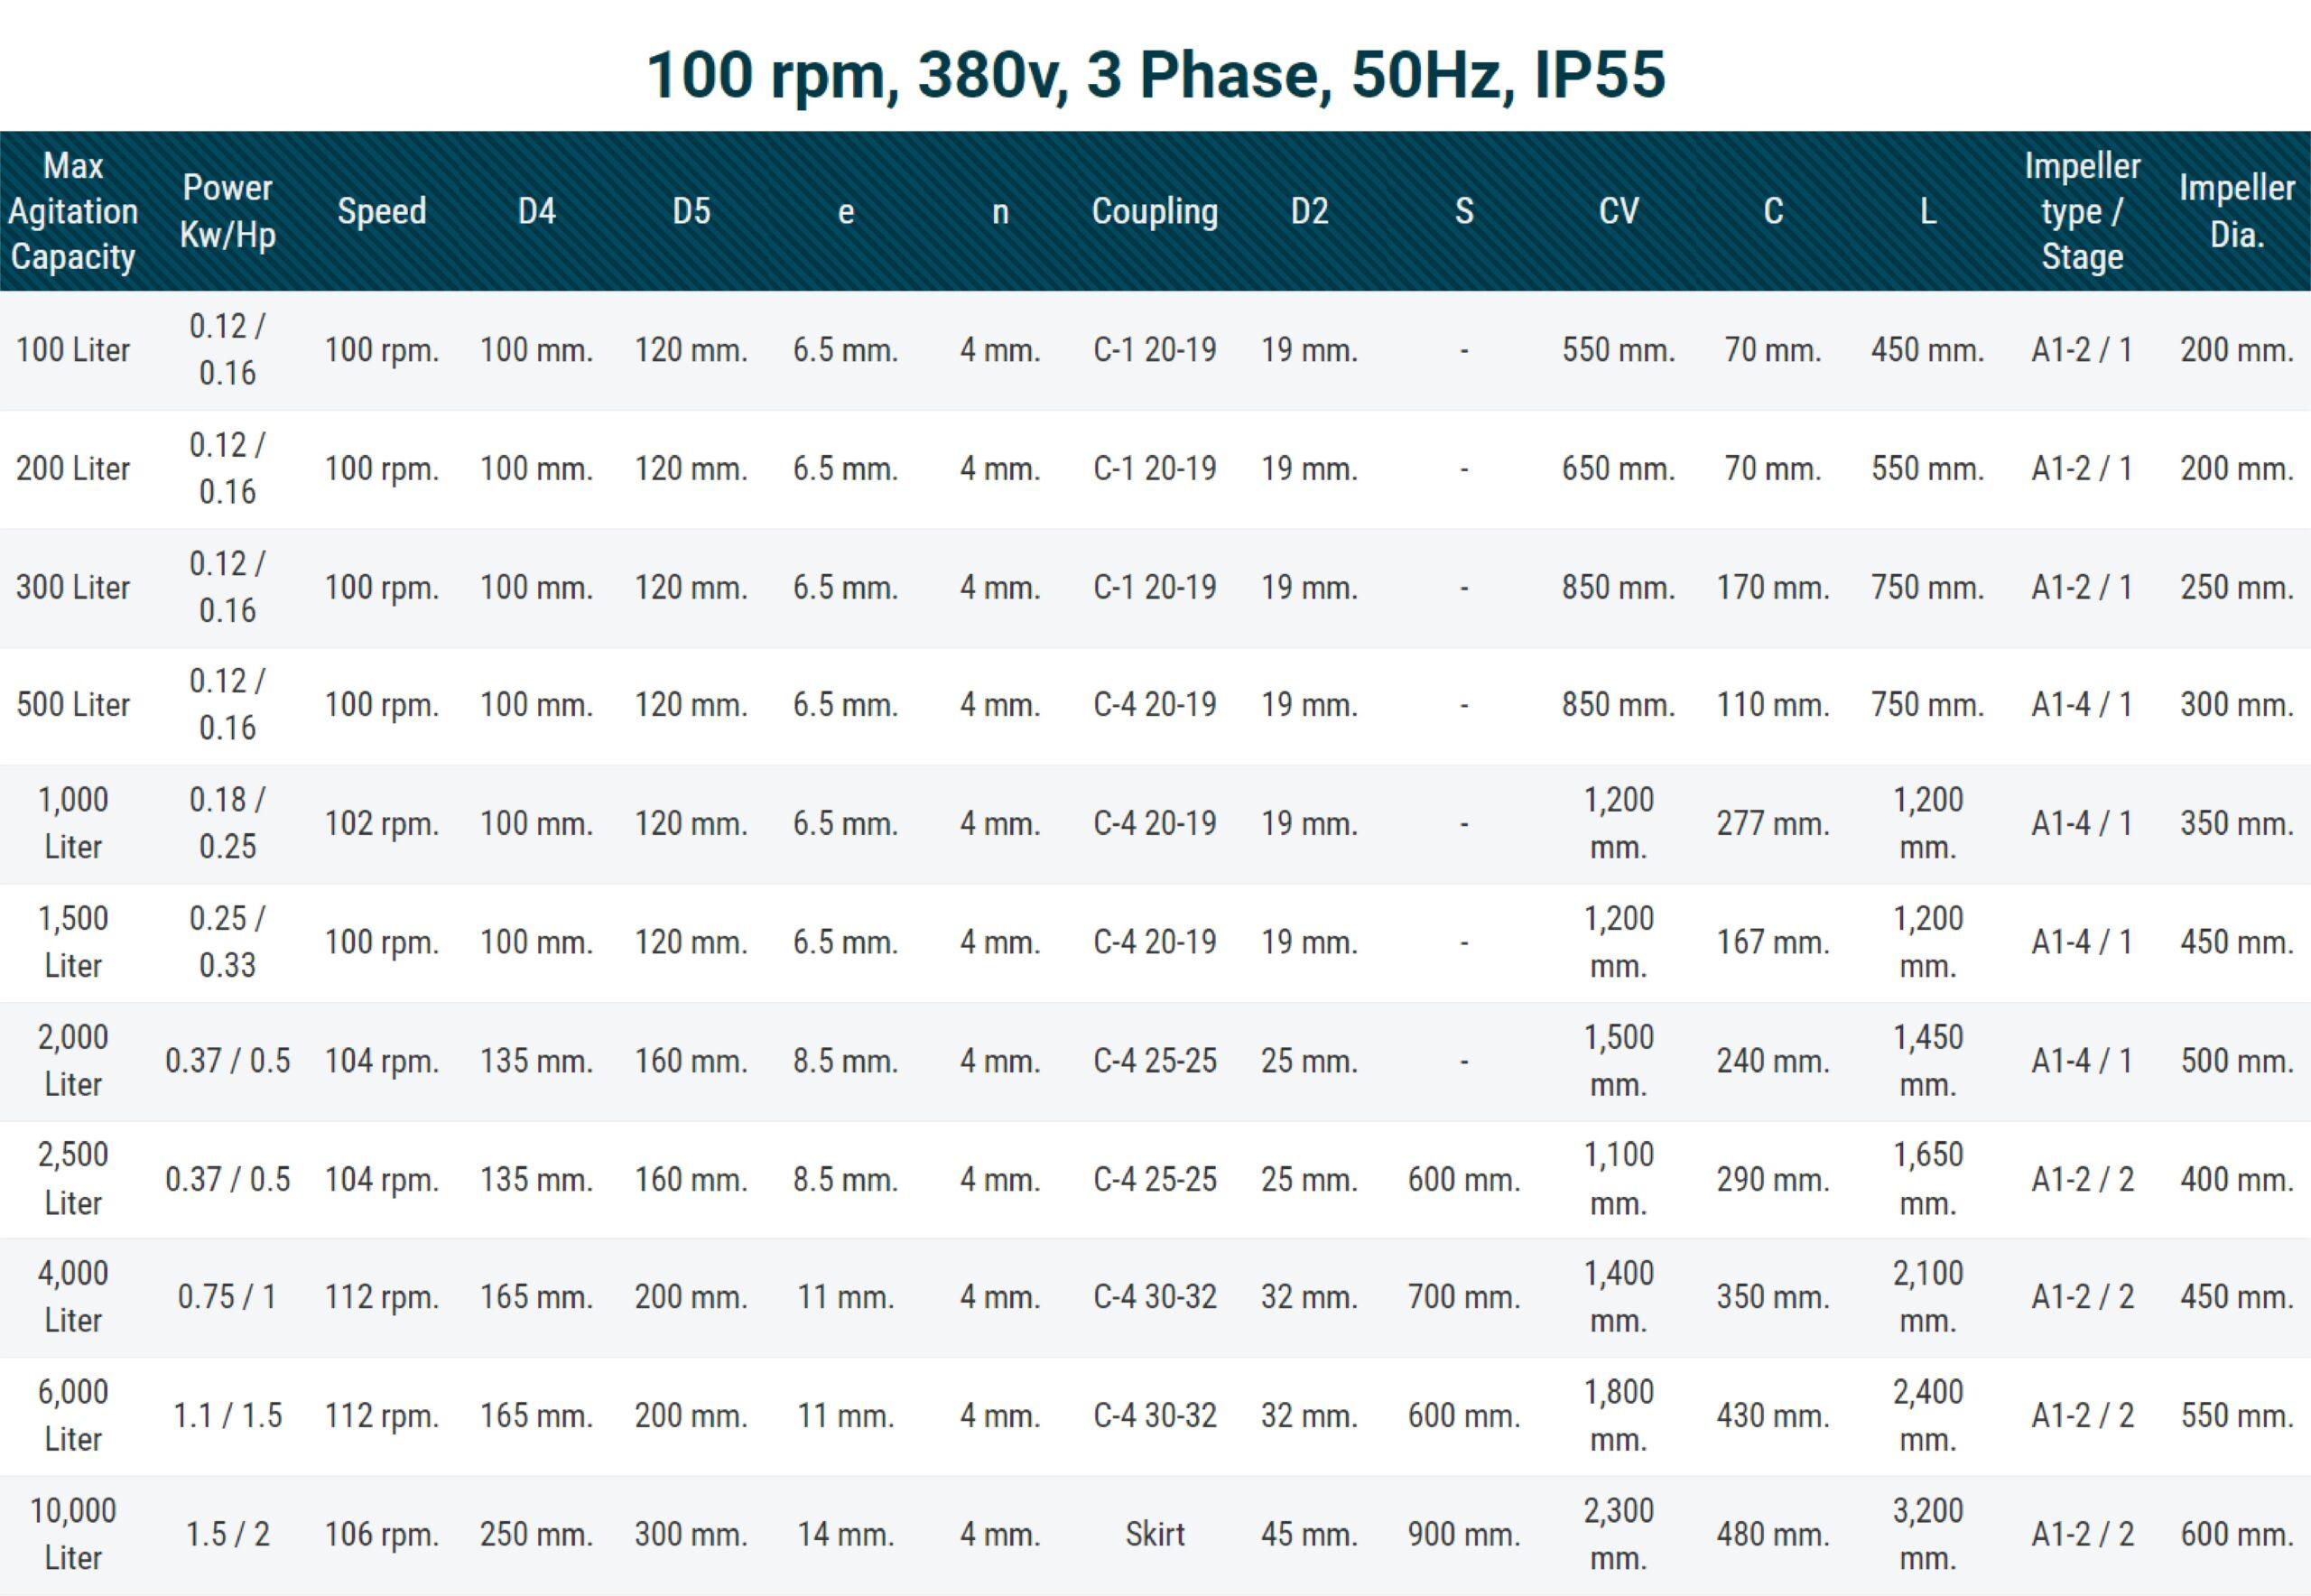
Task: Click the table title heading
Action: pos(1155,74)
